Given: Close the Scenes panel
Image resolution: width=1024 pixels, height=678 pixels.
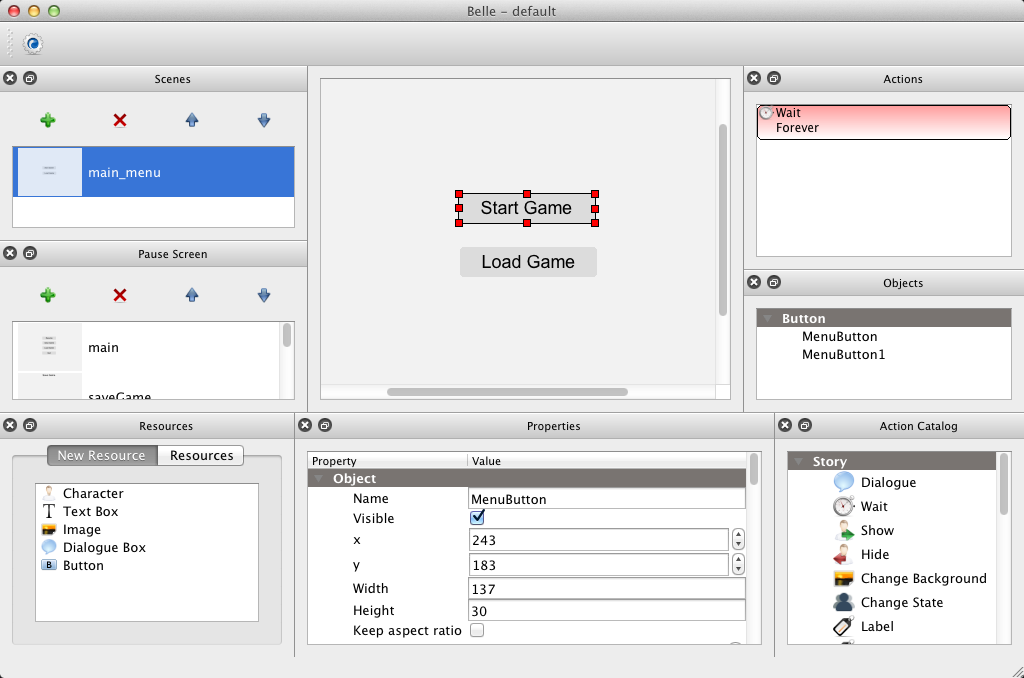Looking at the screenshot, I should [10, 78].
